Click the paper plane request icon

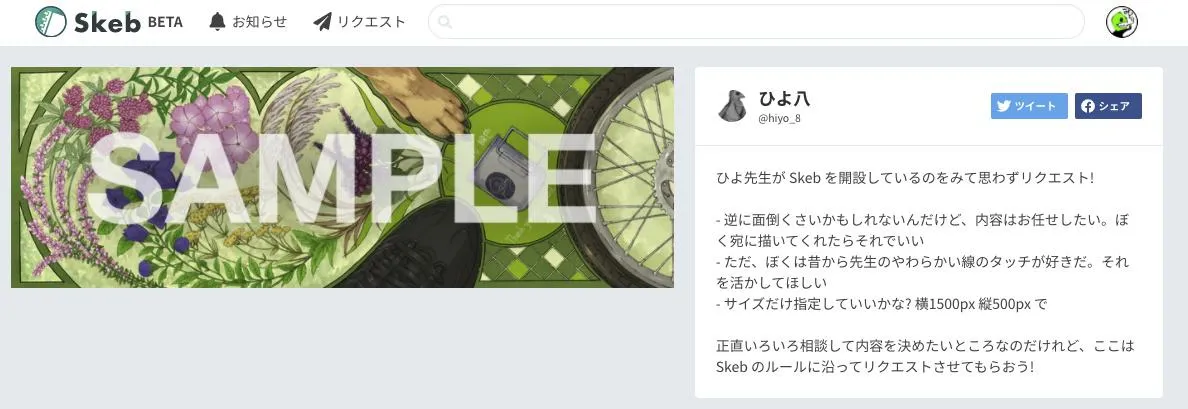point(322,22)
